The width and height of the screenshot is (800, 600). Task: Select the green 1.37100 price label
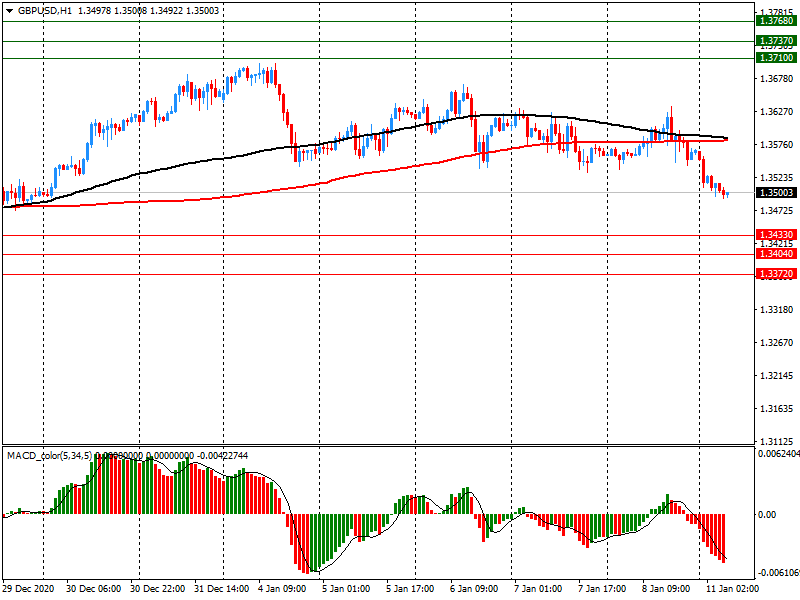coord(776,59)
